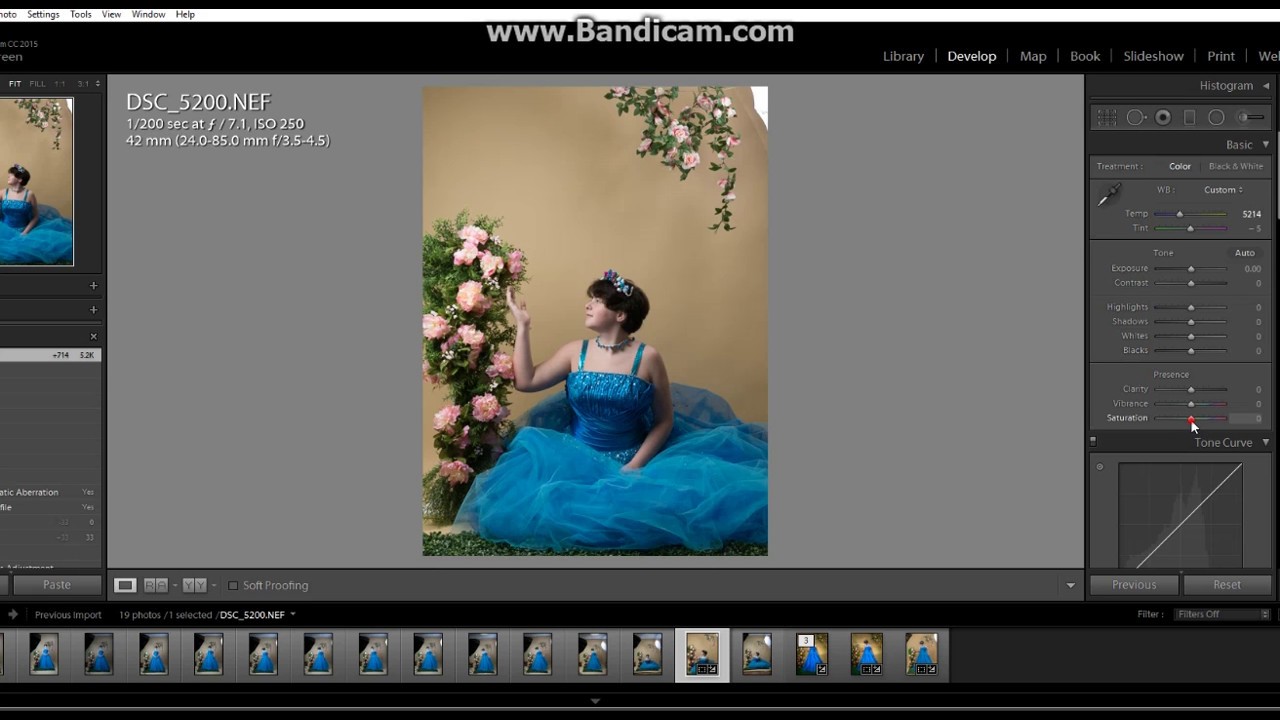Open the navigator zoom ratio dropdown arrows
Image resolution: width=1280 pixels, height=720 pixels.
point(97,84)
